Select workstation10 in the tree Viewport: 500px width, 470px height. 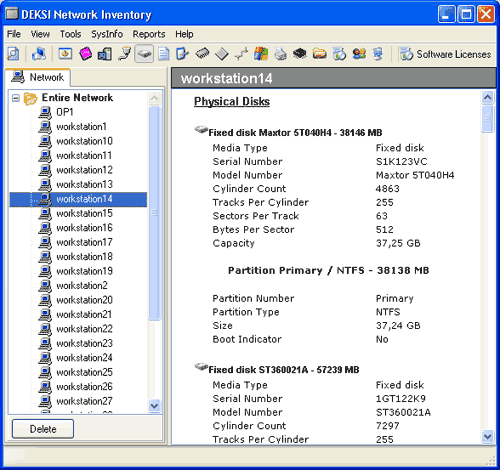pos(84,141)
